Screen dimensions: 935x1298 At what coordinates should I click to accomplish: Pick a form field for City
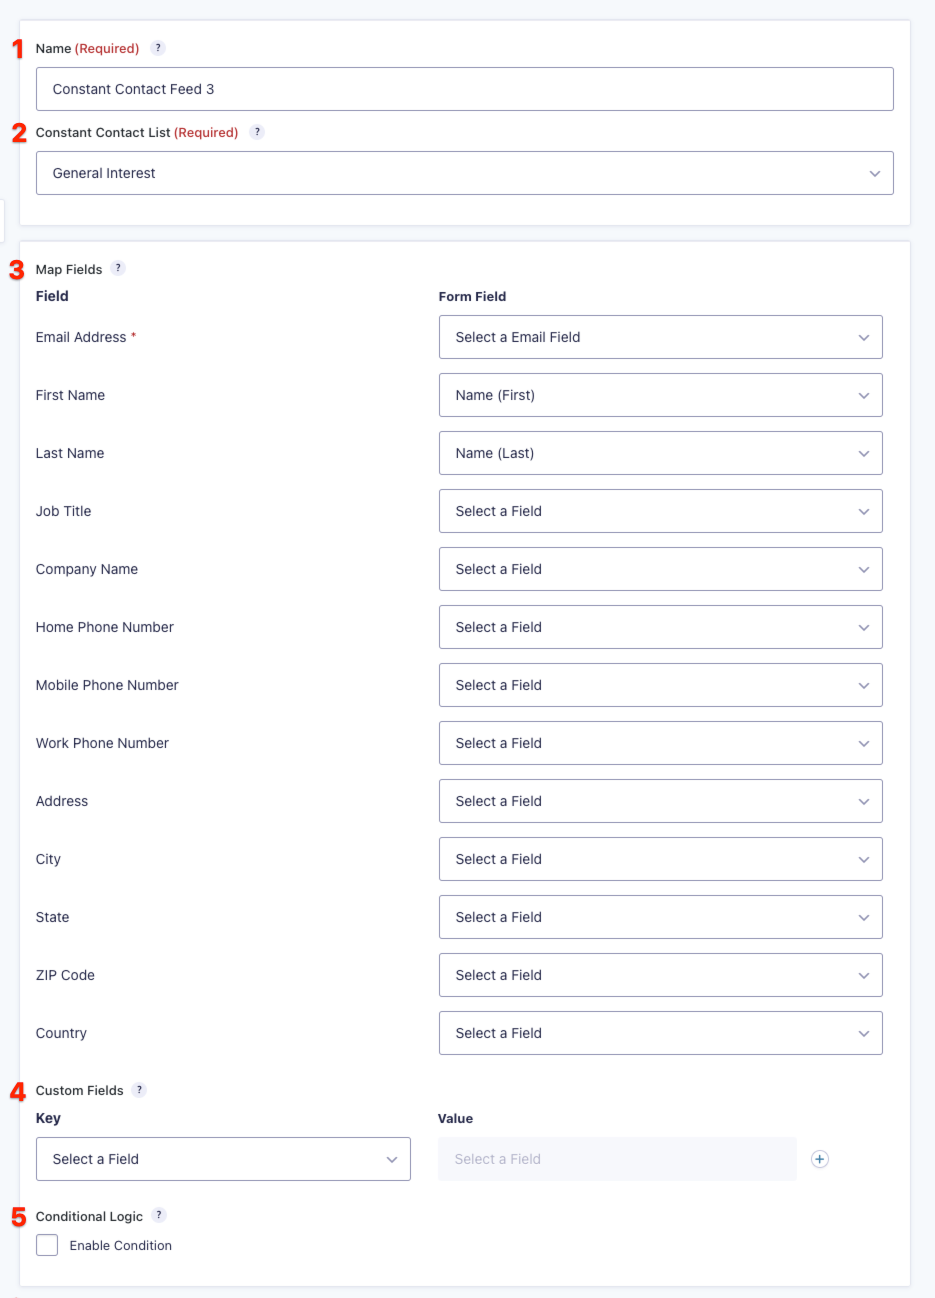(660, 859)
